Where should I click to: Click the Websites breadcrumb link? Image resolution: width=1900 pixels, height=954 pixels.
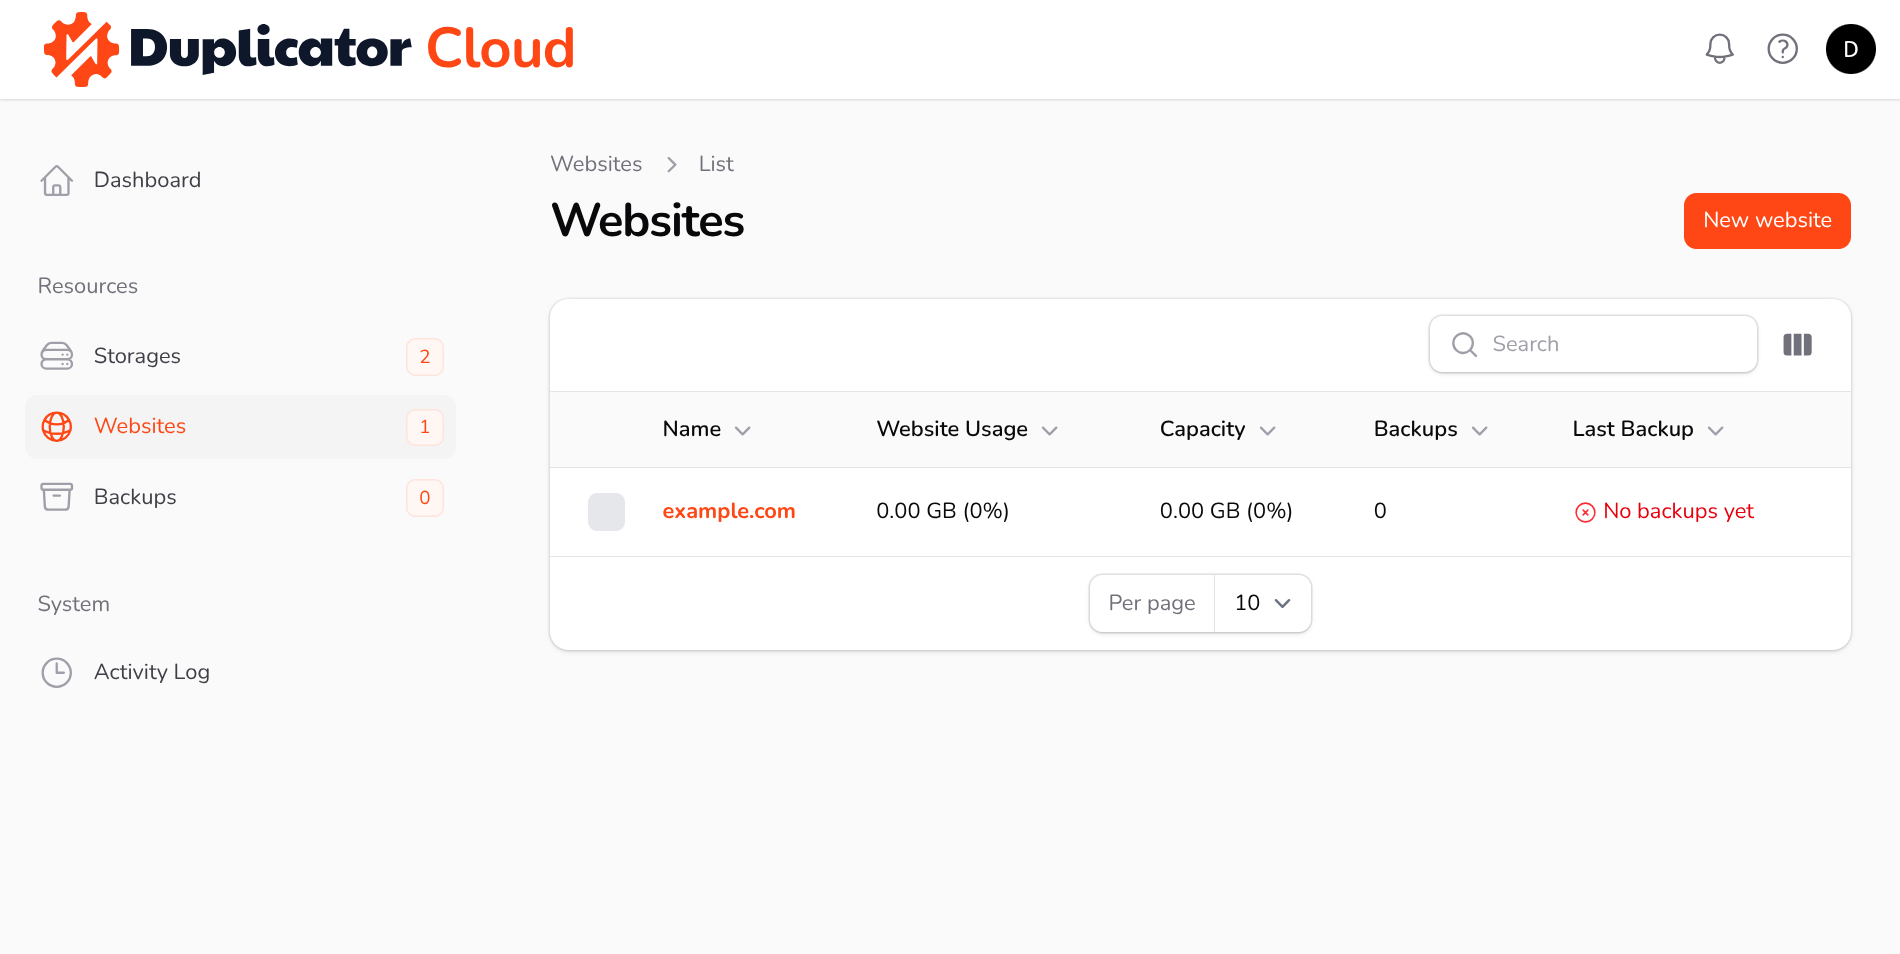coord(596,164)
